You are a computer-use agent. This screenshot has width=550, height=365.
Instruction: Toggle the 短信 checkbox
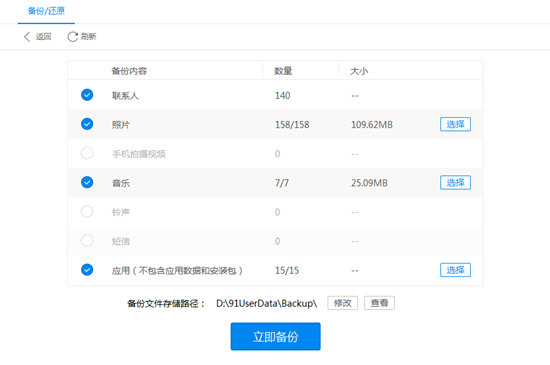(87, 241)
